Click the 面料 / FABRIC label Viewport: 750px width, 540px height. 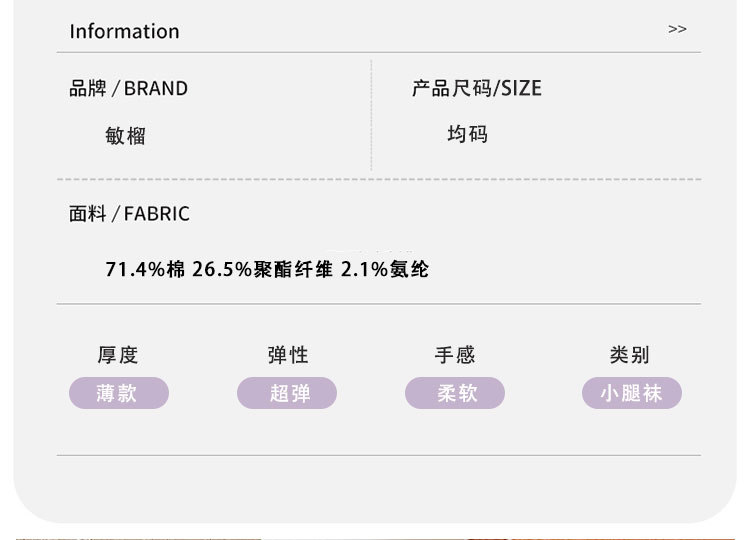tap(129, 213)
